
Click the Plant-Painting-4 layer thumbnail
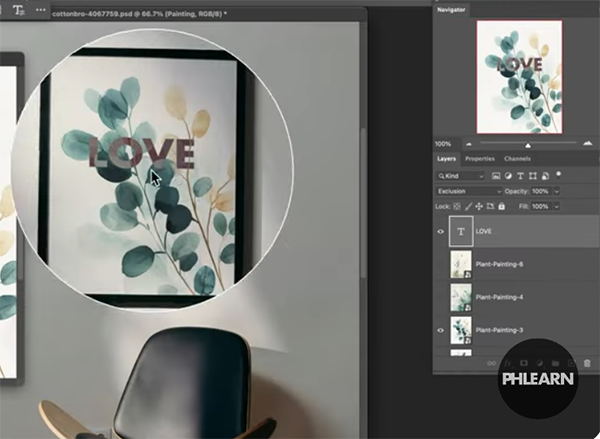pyautogui.click(x=461, y=297)
